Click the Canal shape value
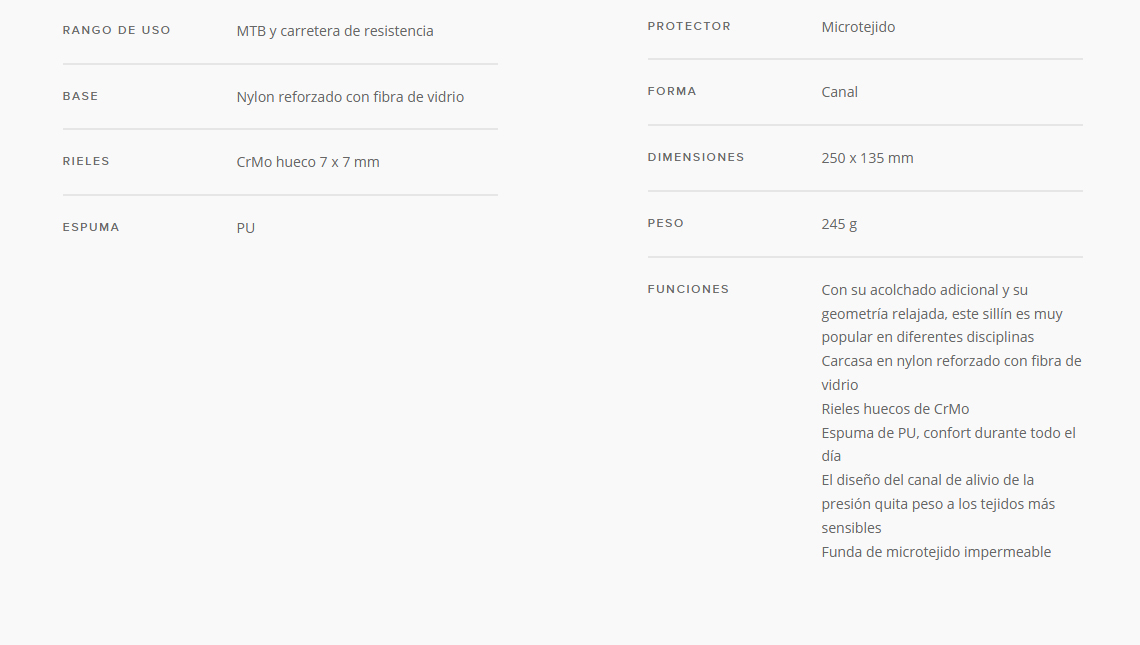1140x645 pixels. point(840,92)
